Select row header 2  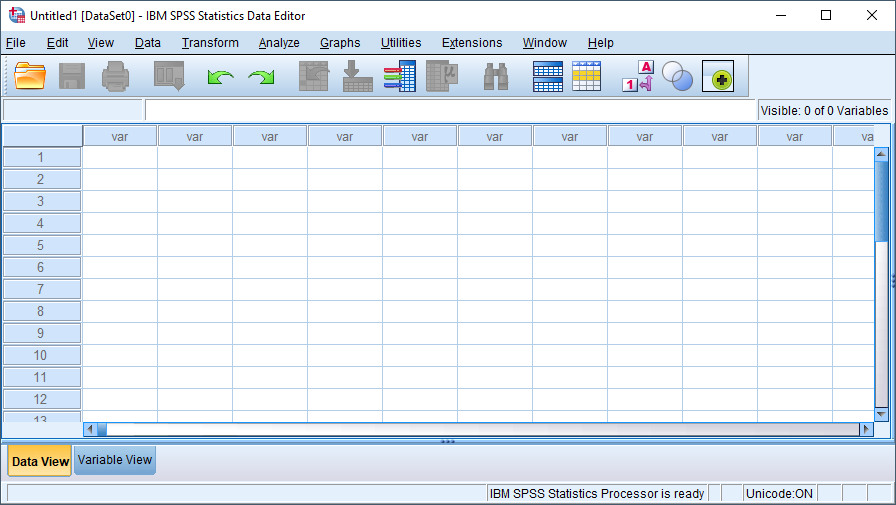click(42, 179)
